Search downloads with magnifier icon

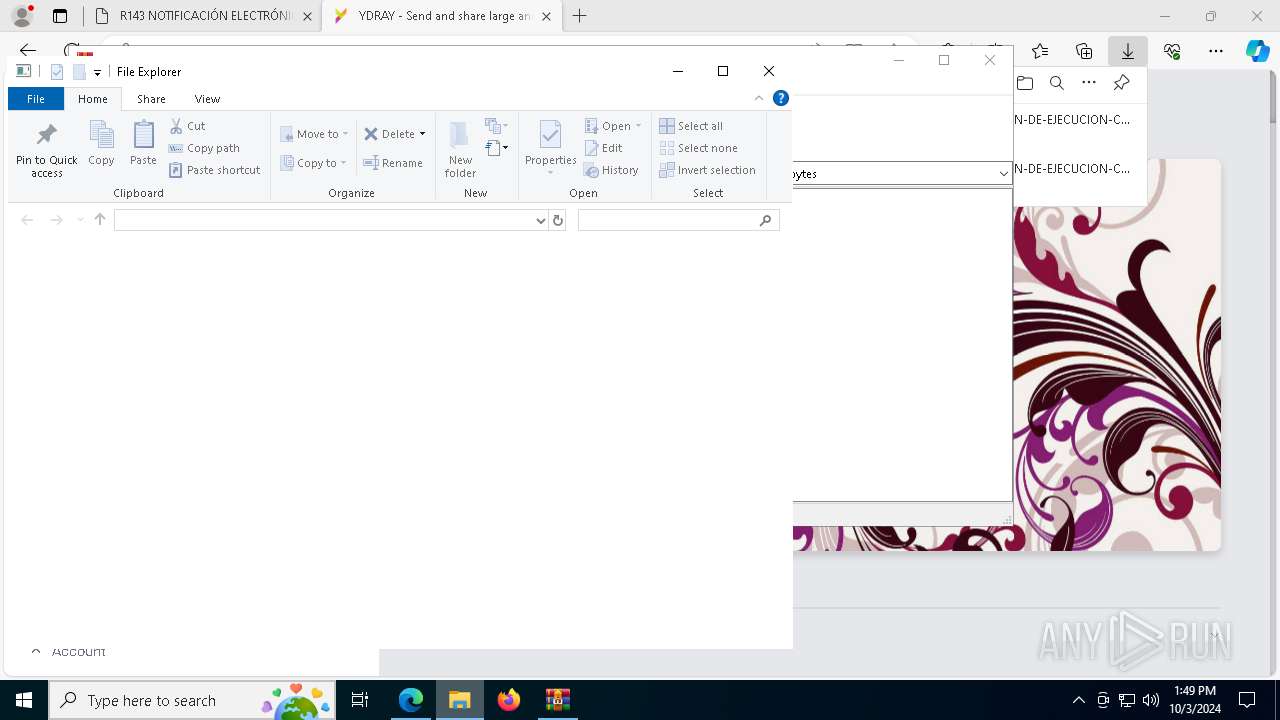point(1056,83)
